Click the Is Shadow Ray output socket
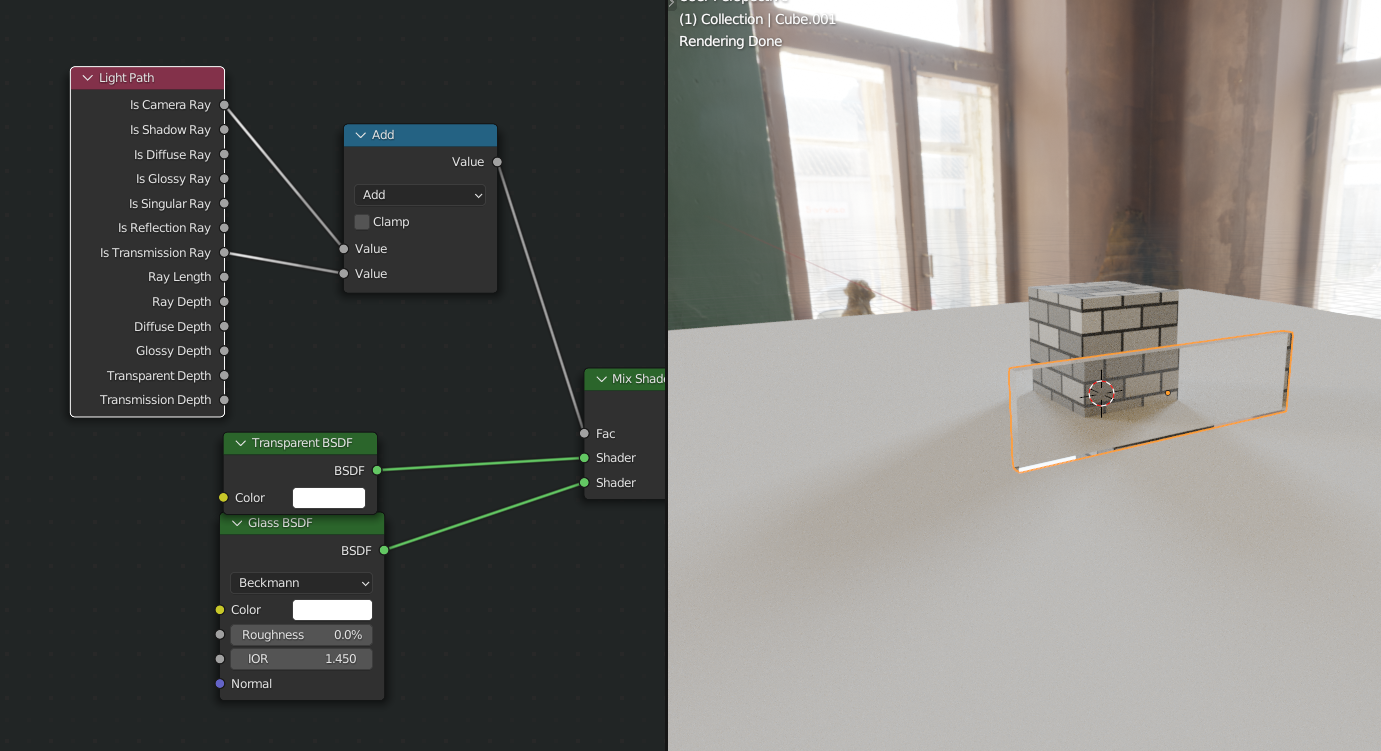 click(224, 130)
